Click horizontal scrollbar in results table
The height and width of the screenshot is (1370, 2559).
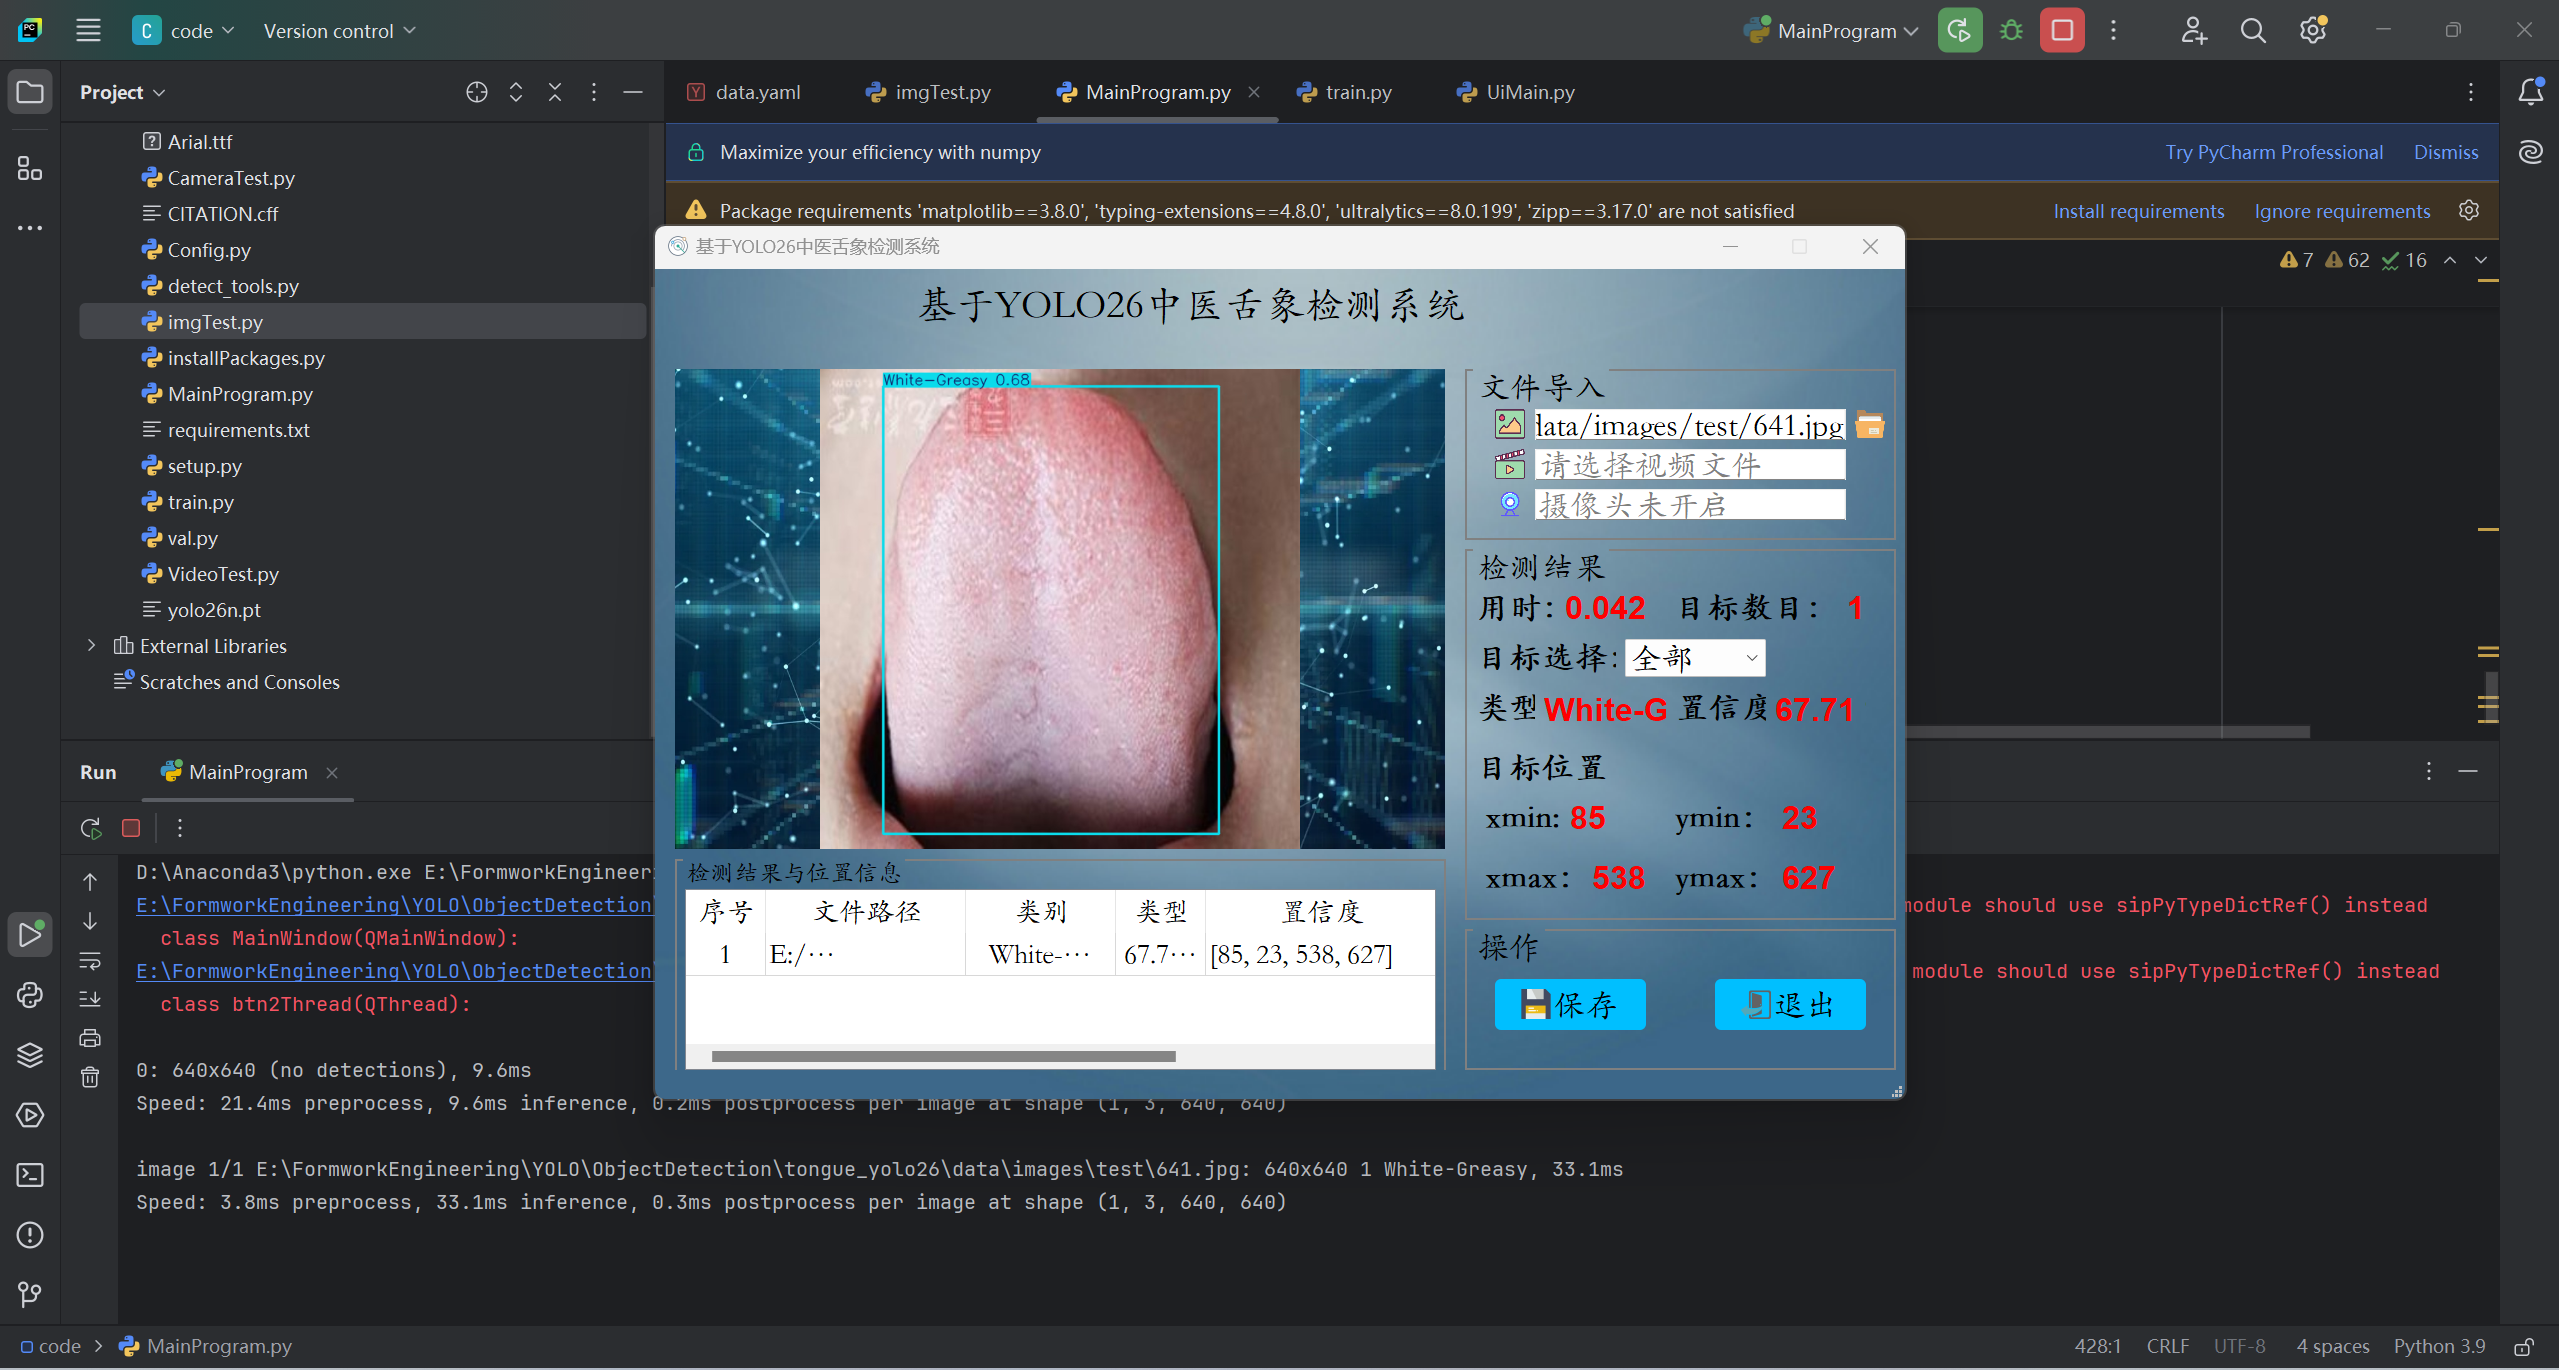point(943,1056)
